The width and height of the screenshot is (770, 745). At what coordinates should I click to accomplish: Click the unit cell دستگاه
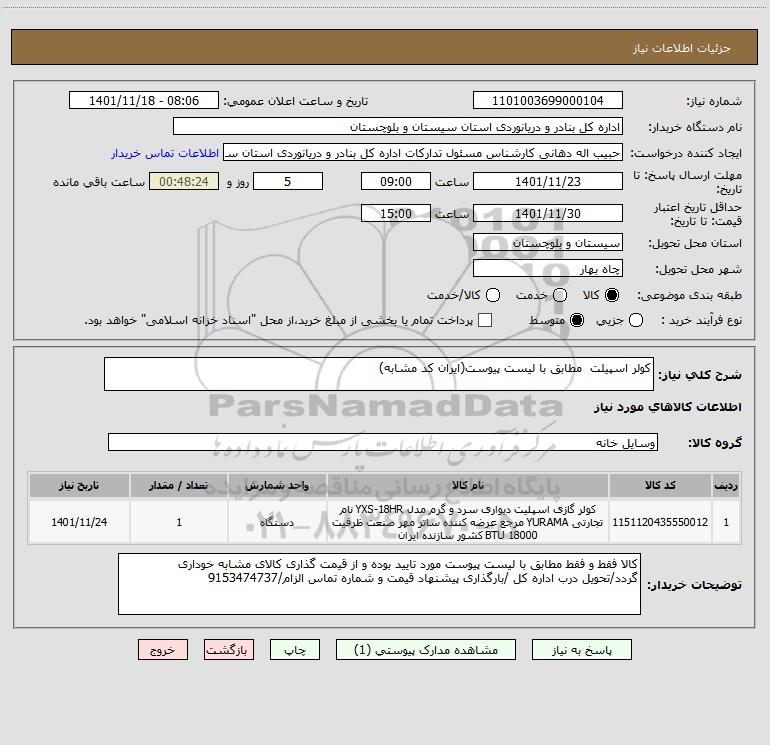277,522
